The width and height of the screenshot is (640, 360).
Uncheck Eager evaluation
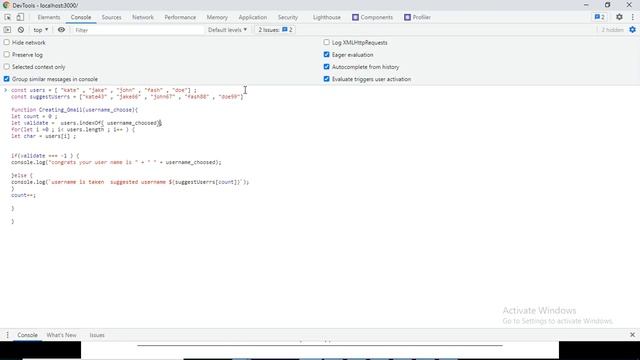(x=327, y=54)
